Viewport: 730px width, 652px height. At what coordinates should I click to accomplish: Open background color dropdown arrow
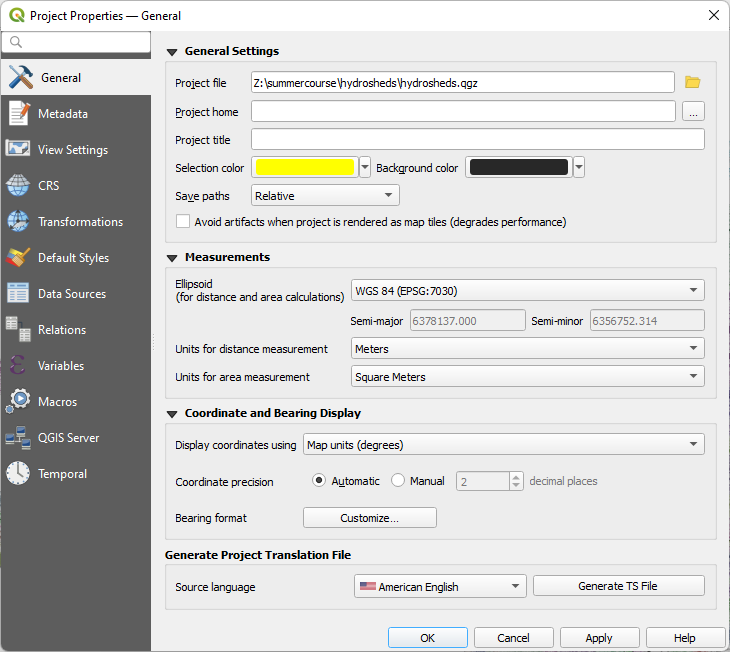click(579, 167)
